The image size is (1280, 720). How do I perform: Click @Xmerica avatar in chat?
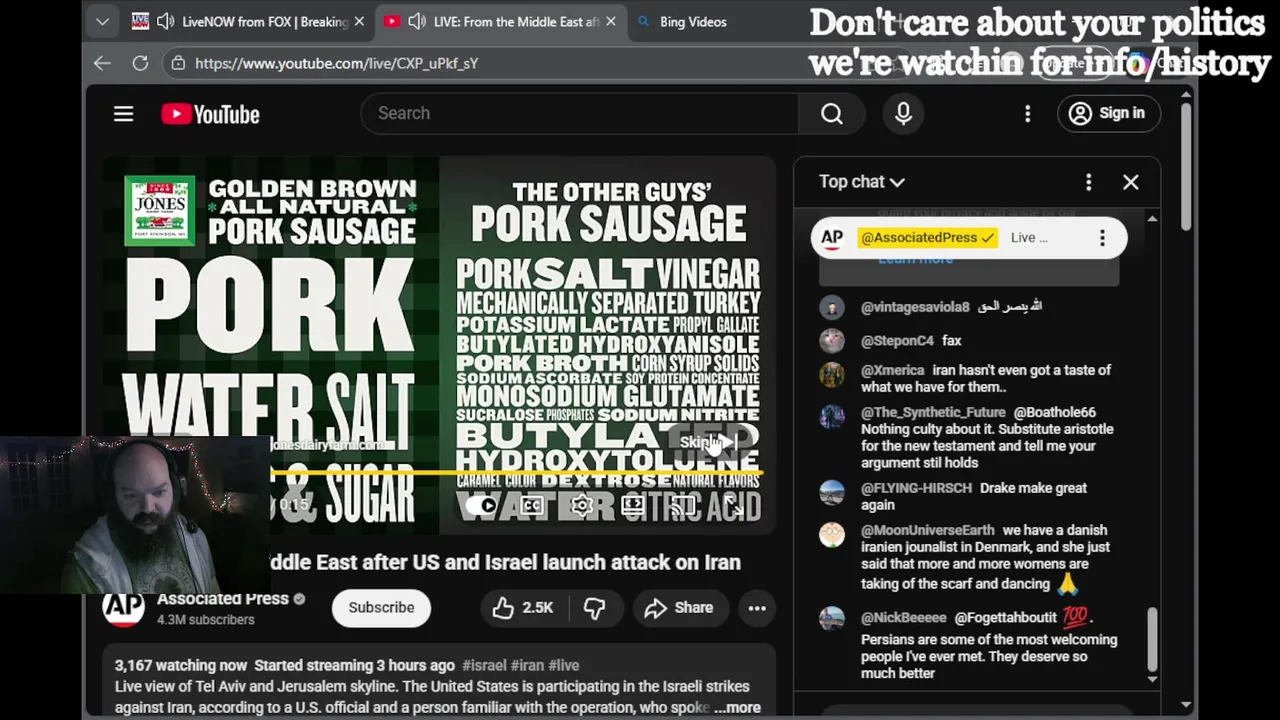(832, 374)
